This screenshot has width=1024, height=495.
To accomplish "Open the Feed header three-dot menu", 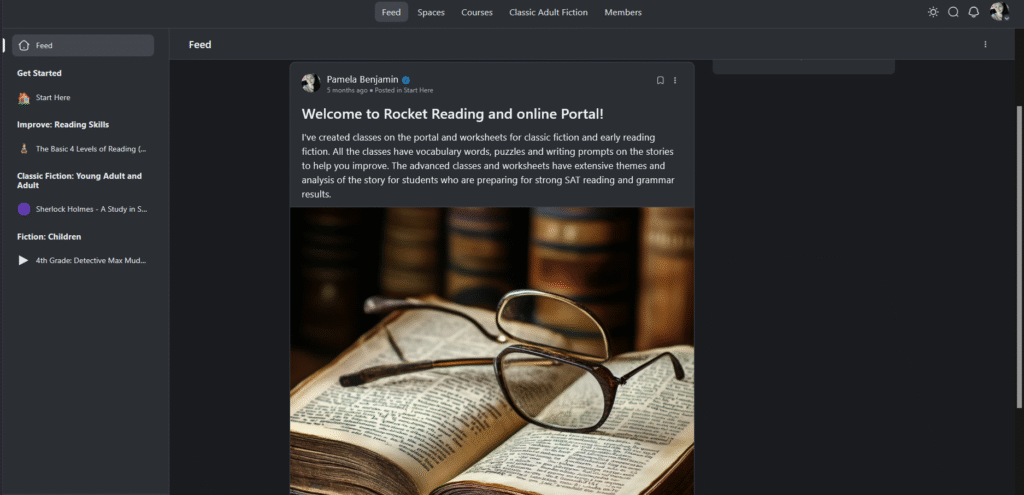I will [985, 44].
